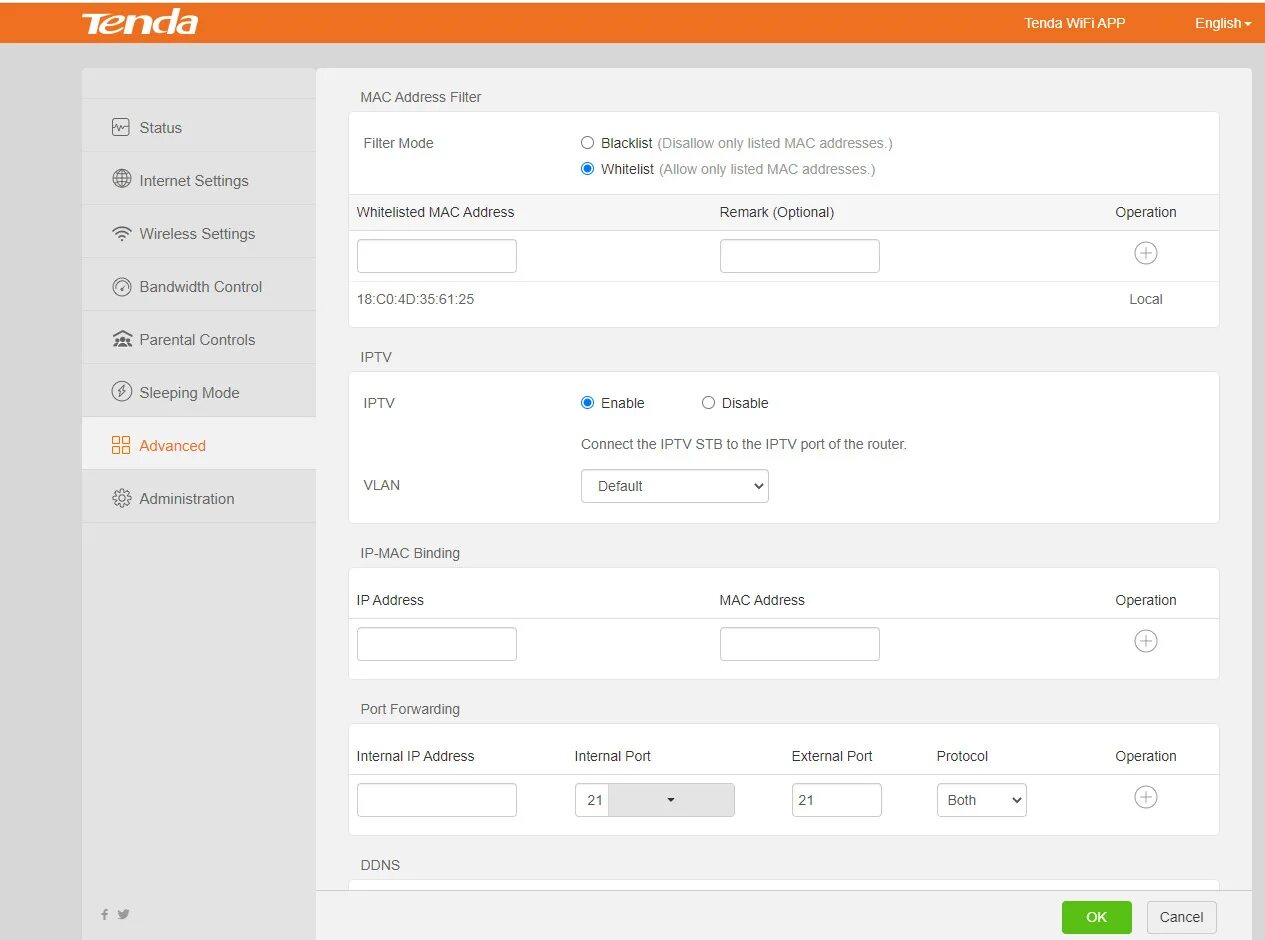This screenshot has width=1265, height=940.
Task: Click the IP-MAC Binding section heading
Action: click(410, 553)
